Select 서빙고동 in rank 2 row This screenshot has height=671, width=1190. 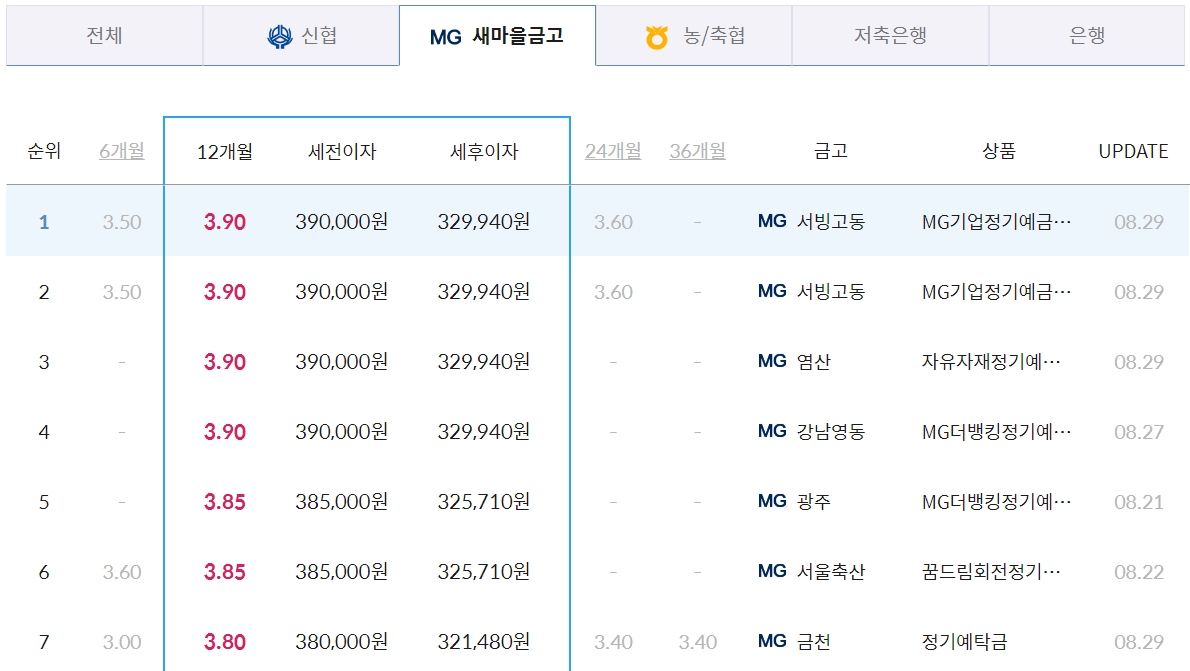click(831, 291)
